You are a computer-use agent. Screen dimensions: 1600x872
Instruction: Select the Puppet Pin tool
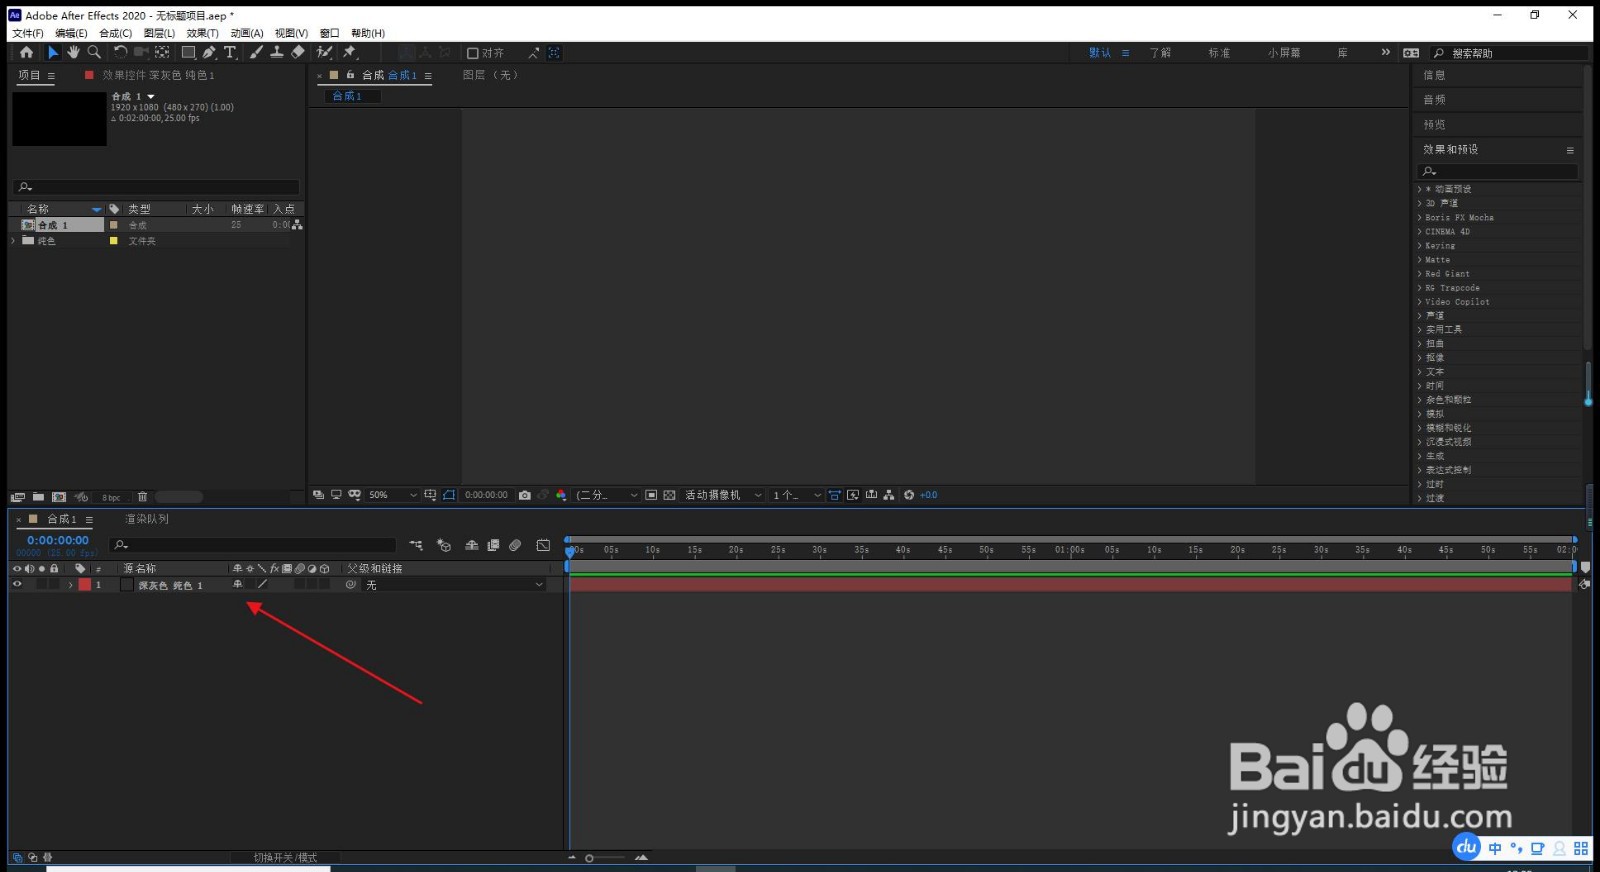(x=350, y=53)
